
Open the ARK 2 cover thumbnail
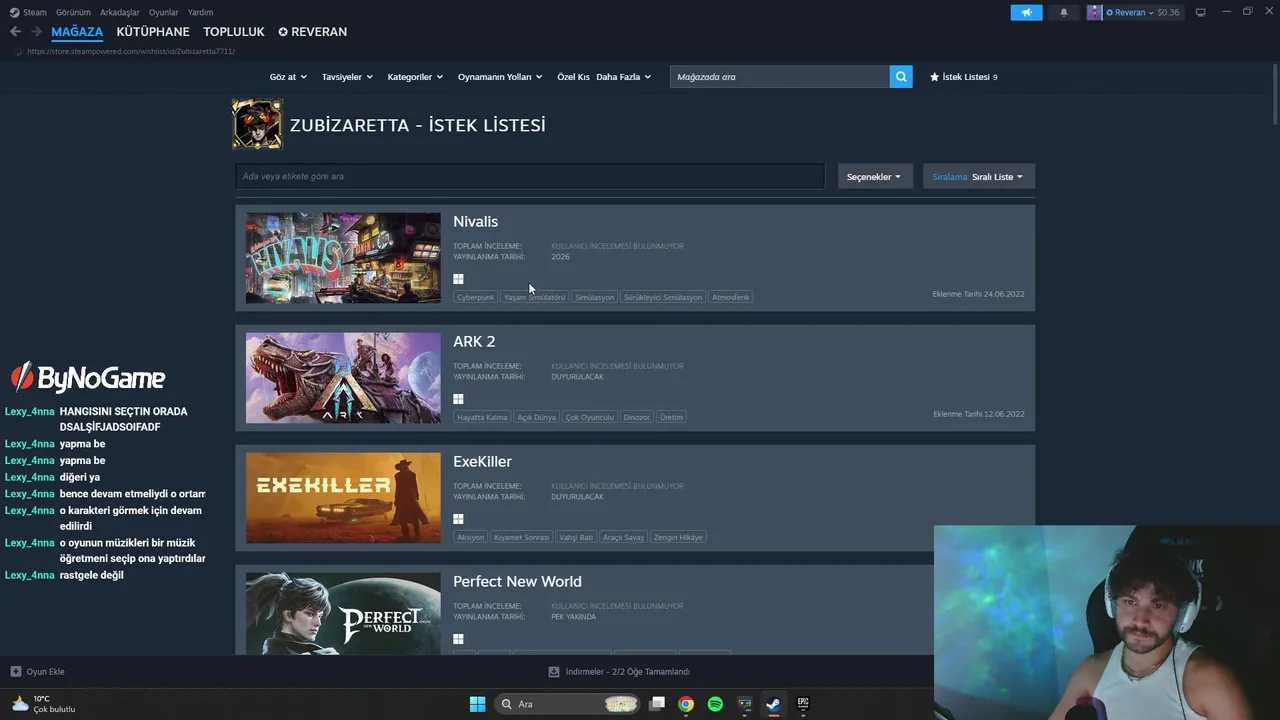coord(343,378)
